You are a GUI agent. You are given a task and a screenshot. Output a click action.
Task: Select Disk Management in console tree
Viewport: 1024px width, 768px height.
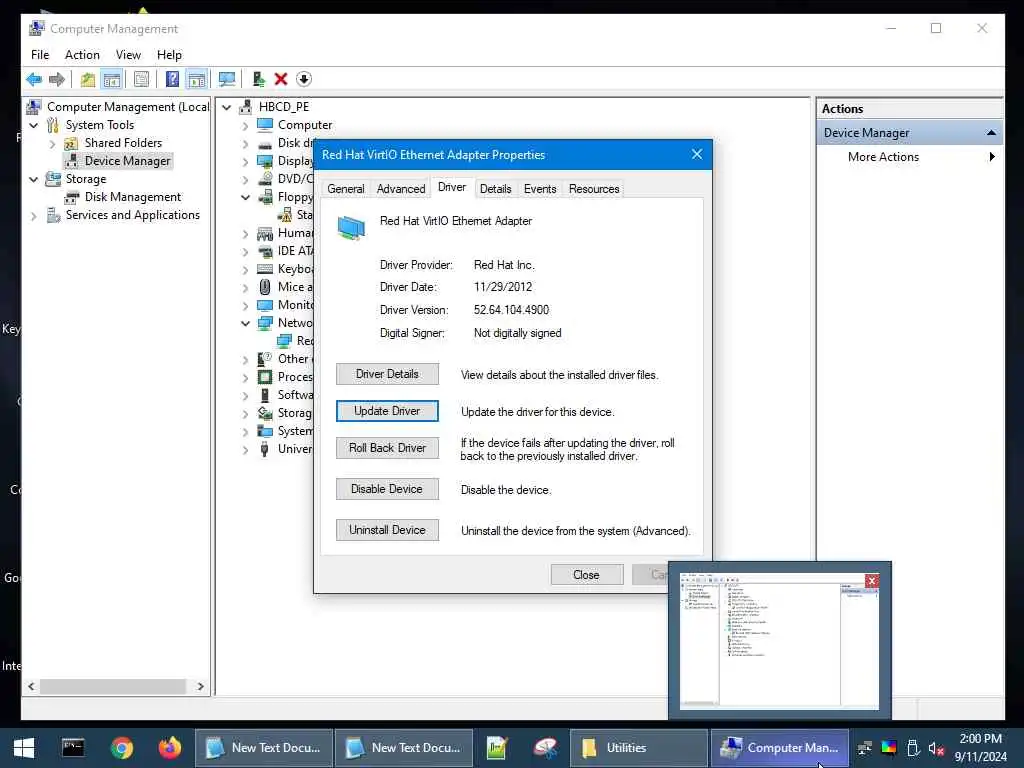click(133, 197)
